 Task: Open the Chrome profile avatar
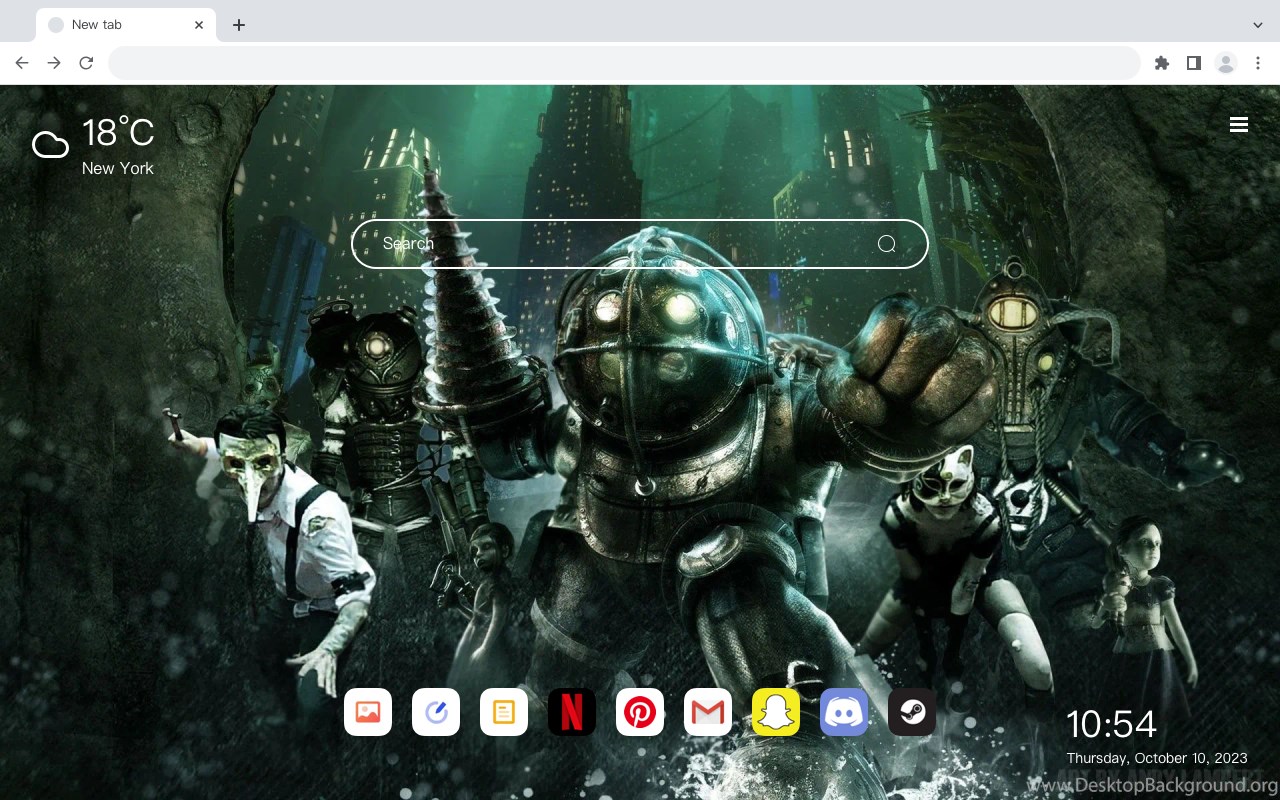[x=1226, y=63]
